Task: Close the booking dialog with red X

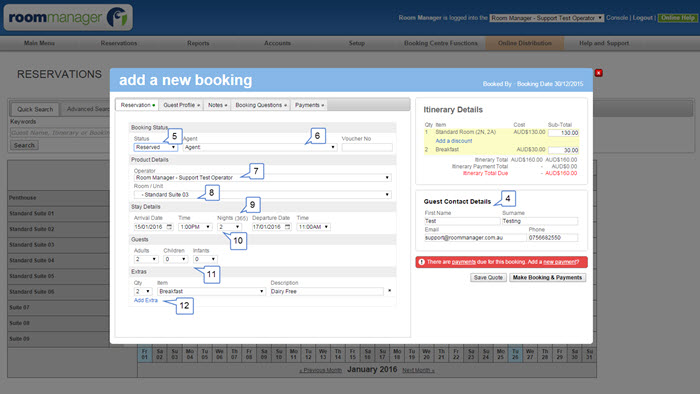Action: tap(599, 73)
